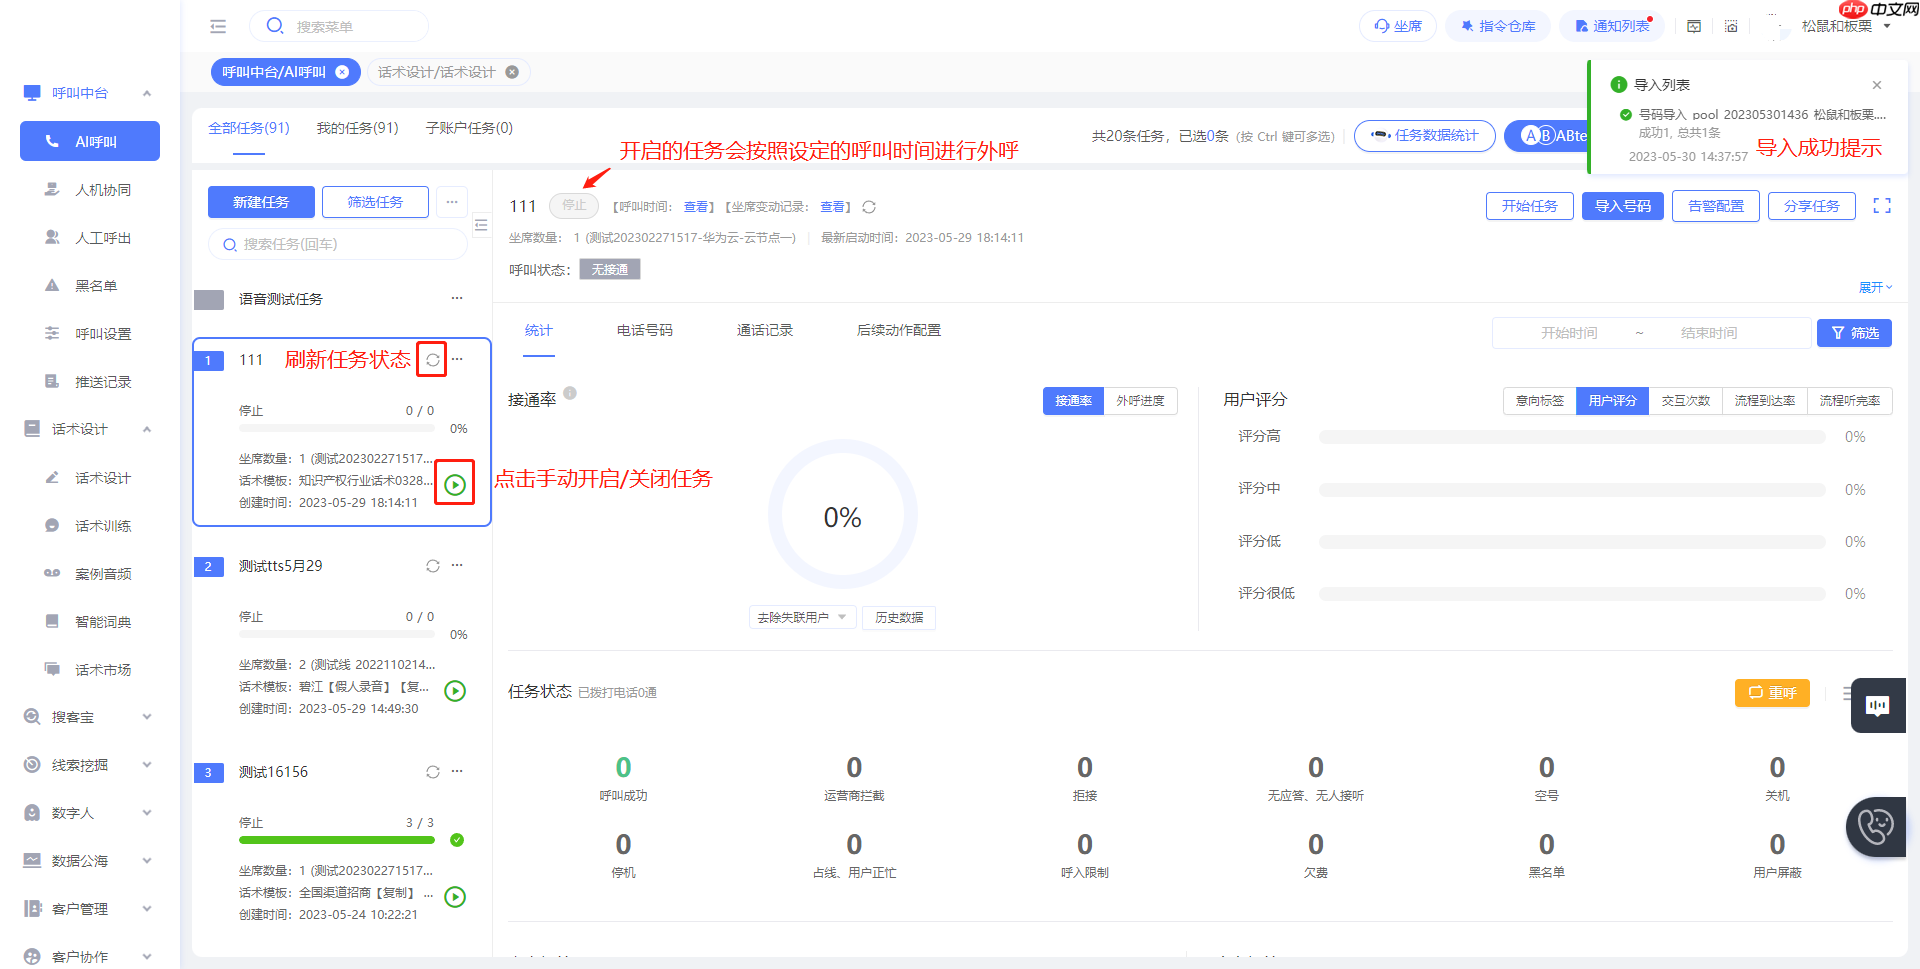Viewport: 1920px width, 969px height.
Task: Select the 意向标签 segment option
Action: (1539, 401)
